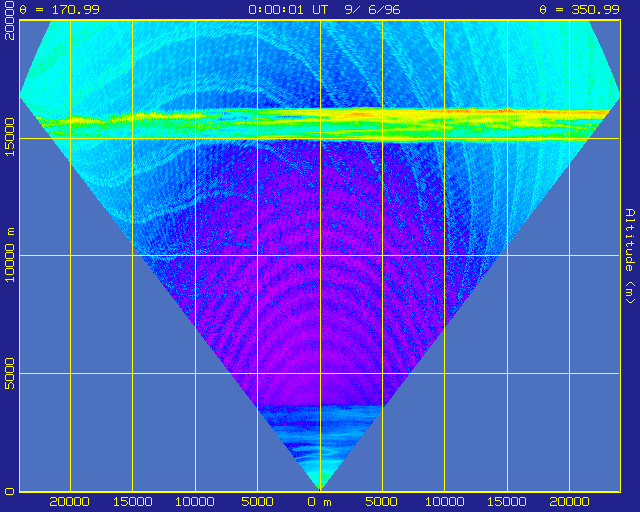Click the 0 m horizontal axis label

click(320, 502)
